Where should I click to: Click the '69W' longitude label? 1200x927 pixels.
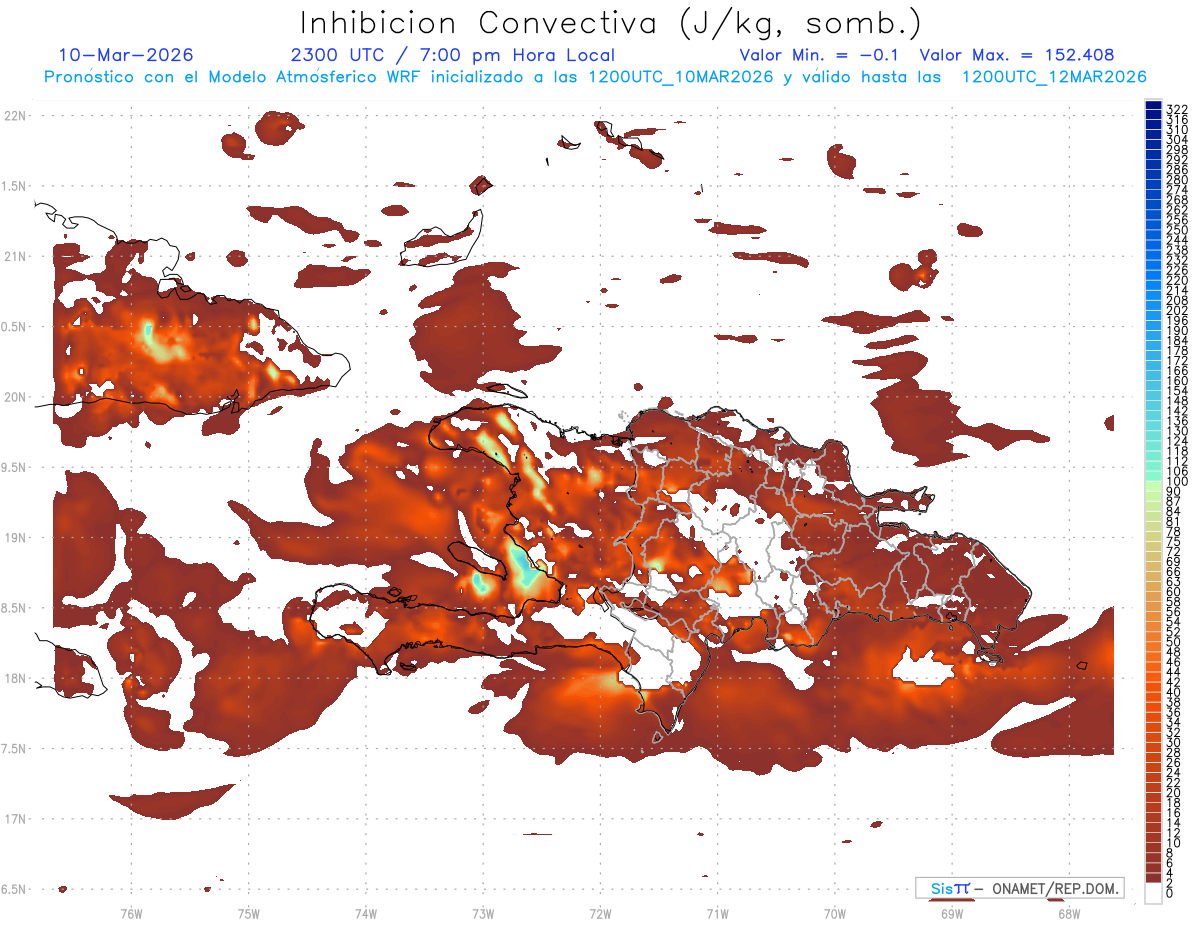951,913
